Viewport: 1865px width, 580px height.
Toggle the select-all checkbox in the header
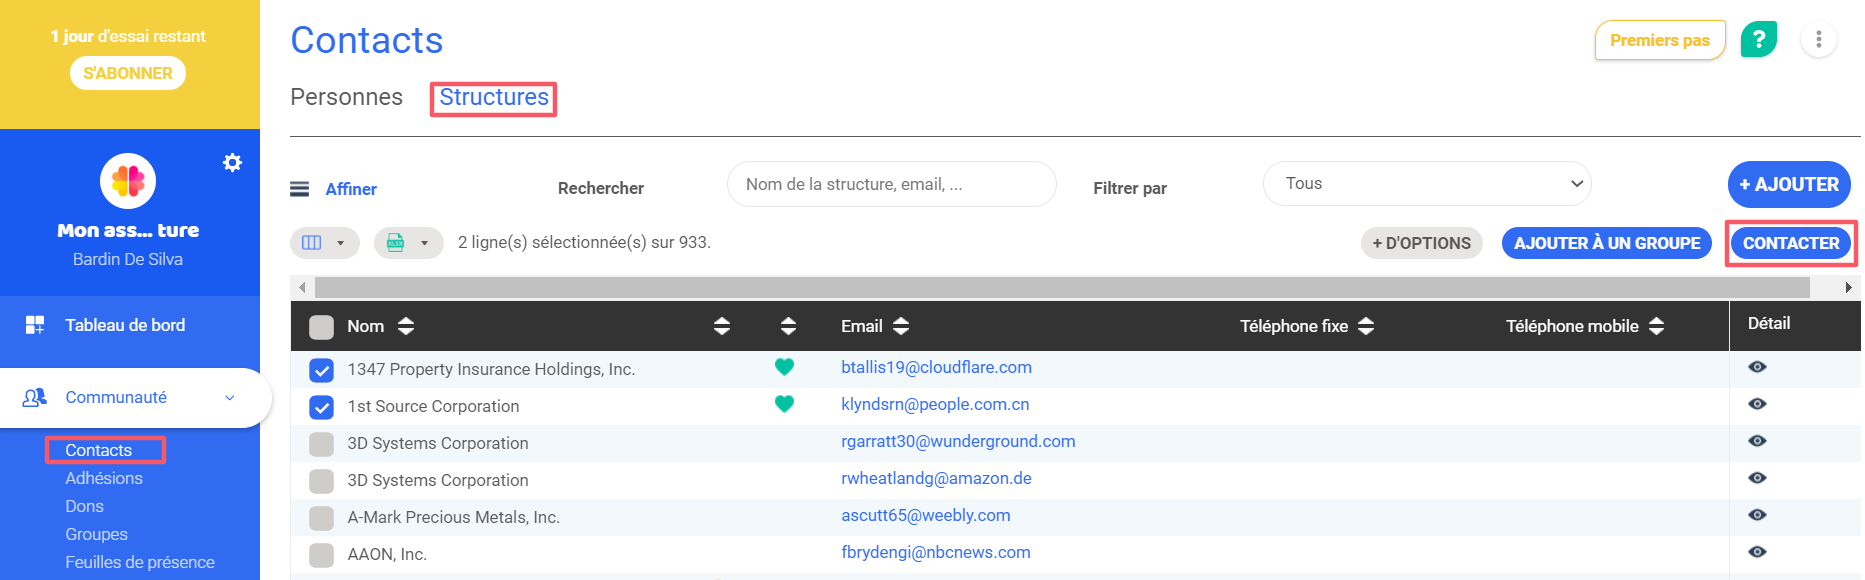point(321,327)
